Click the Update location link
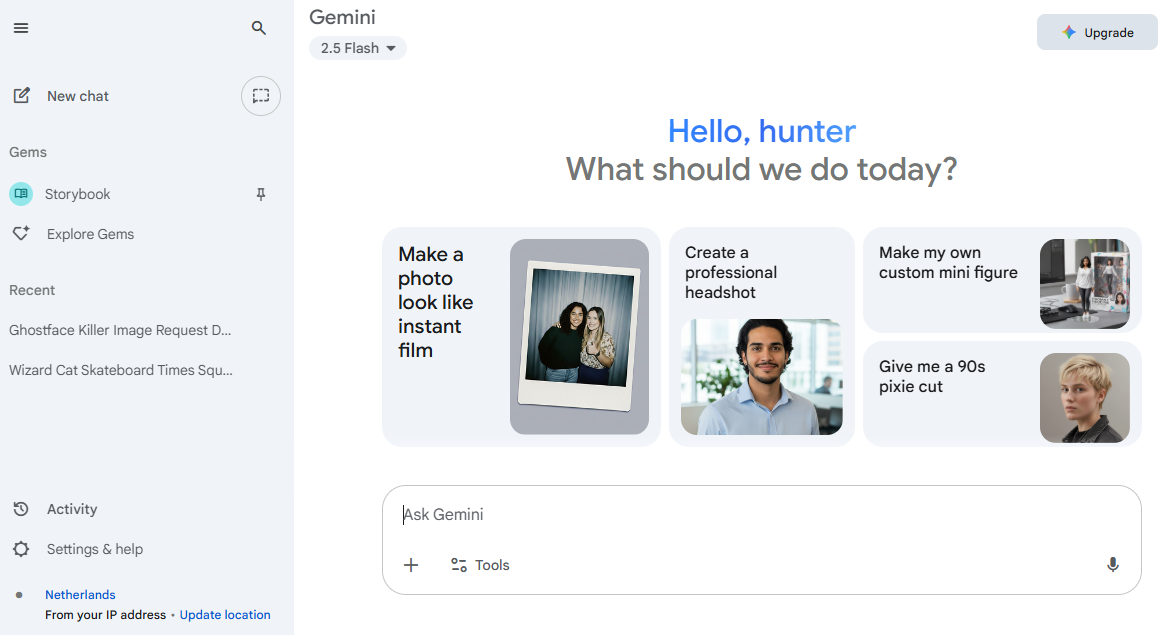 (x=224, y=615)
